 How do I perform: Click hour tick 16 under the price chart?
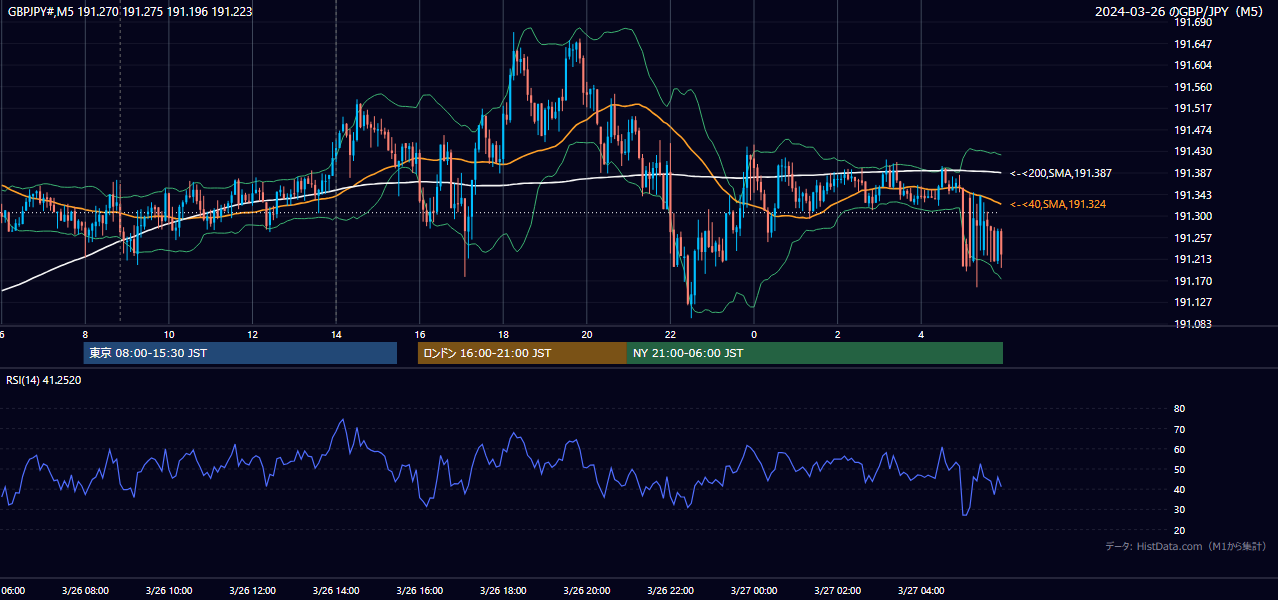420,335
